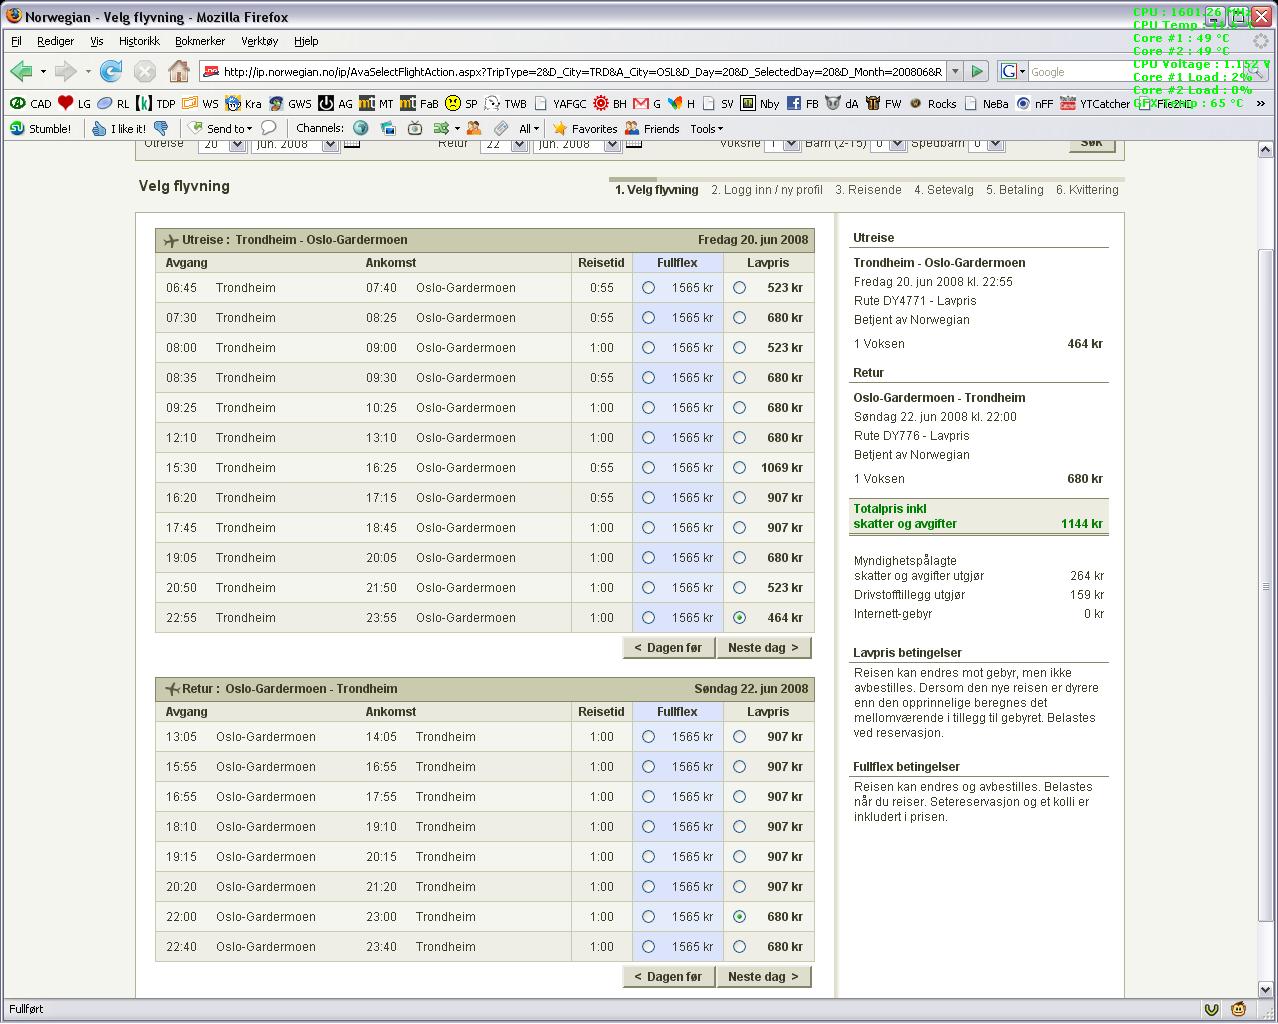1278x1024 pixels.
Task: Open StumbleUpon Friends
Action: pos(652,128)
